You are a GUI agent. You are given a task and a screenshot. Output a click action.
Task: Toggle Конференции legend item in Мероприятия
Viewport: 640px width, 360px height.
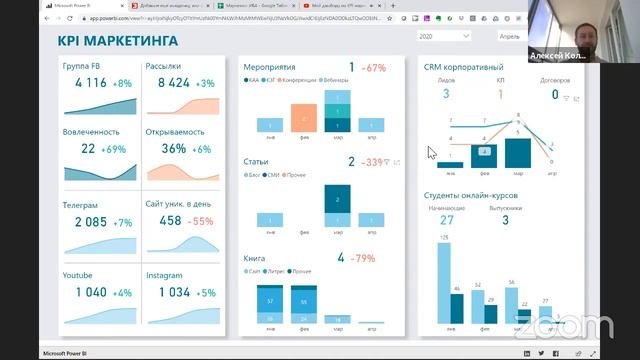297,80
